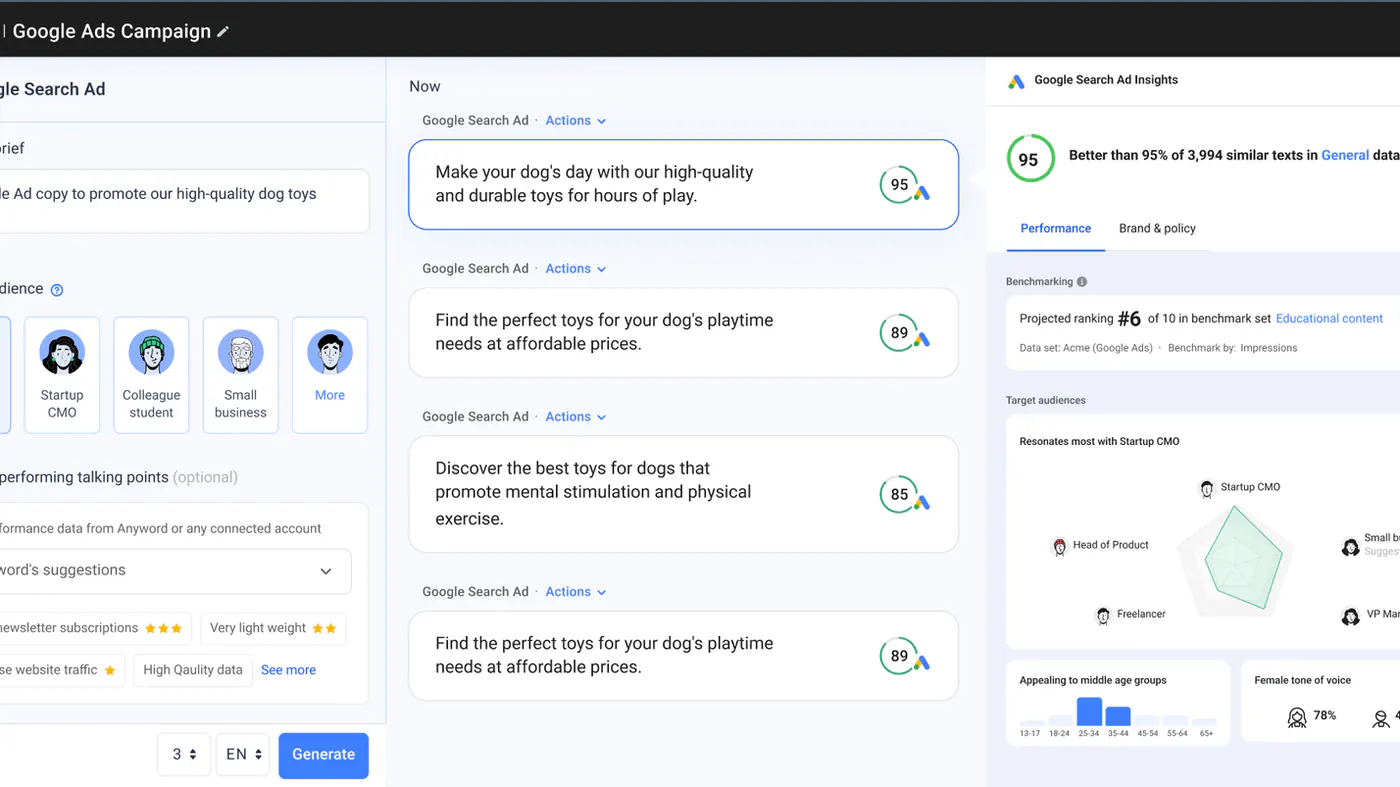Click the 35-44 age group bar
Image resolution: width=1400 pixels, height=787 pixels.
pos(1118,716)
